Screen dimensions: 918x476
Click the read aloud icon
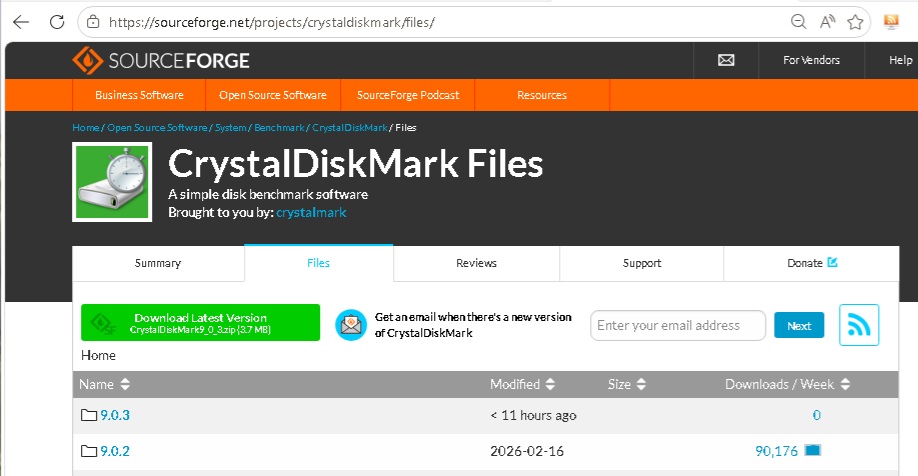pyautogui.click(x=827, y=22)
